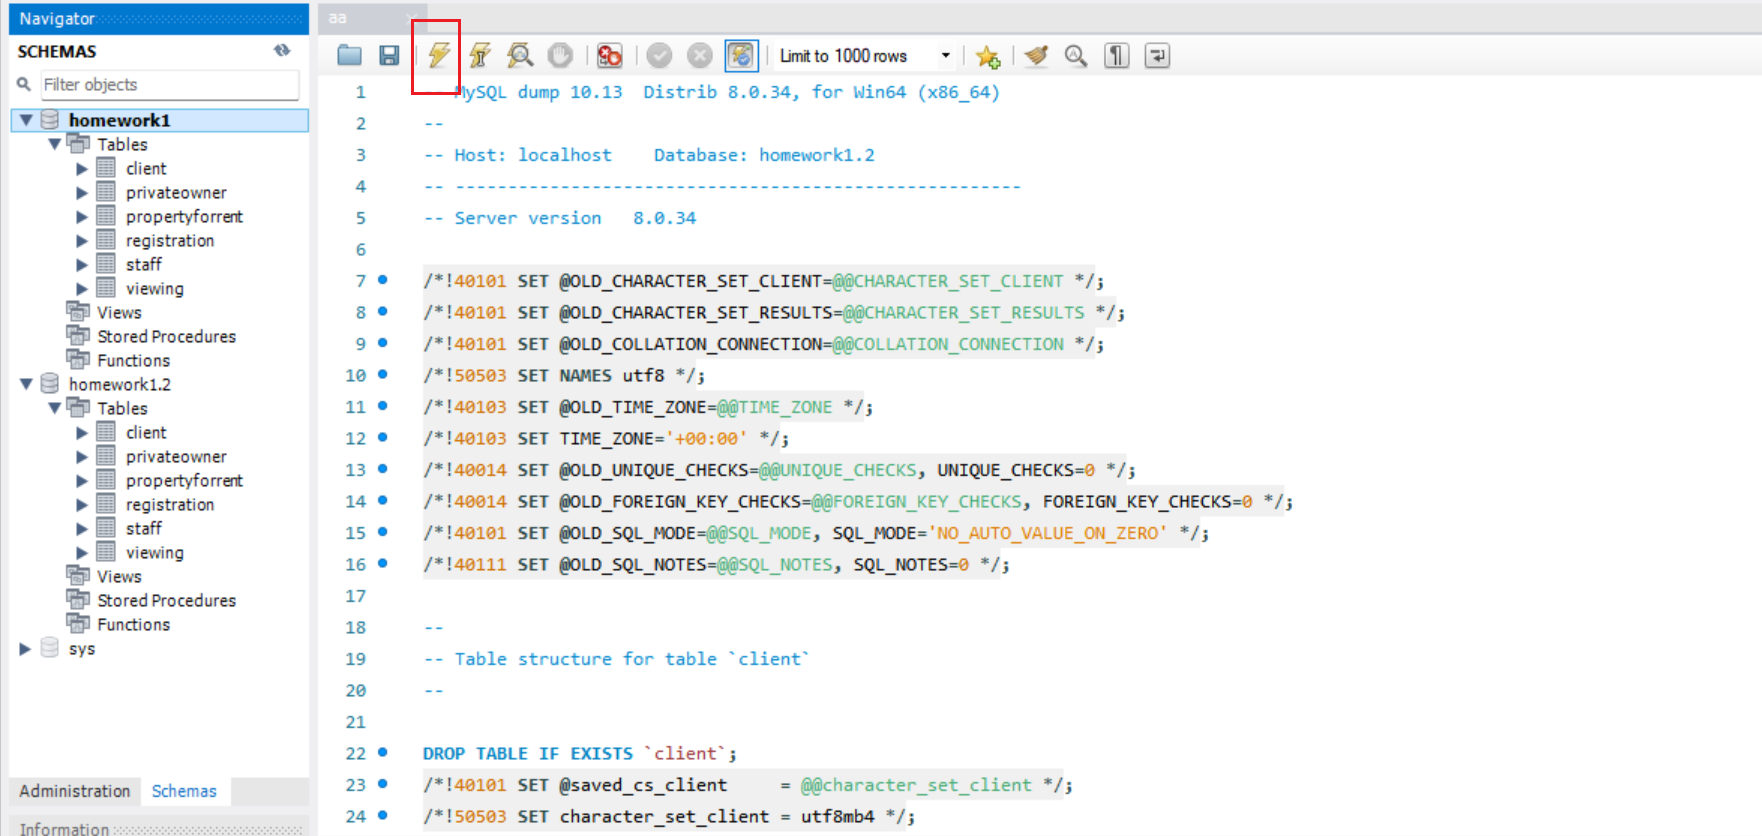1762x836 pixels.
Task: Click the line 12 TIME_ZONE statement
Action: pyautogui.click(x=606, y=439)
